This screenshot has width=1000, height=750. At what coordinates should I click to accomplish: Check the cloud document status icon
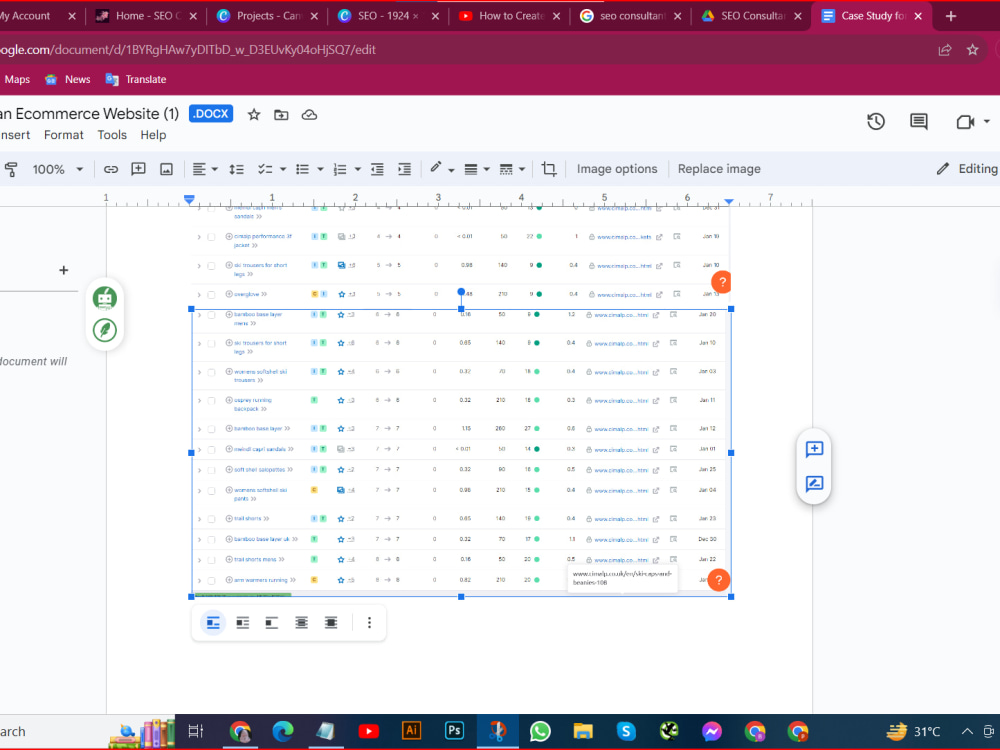(309, 115)
